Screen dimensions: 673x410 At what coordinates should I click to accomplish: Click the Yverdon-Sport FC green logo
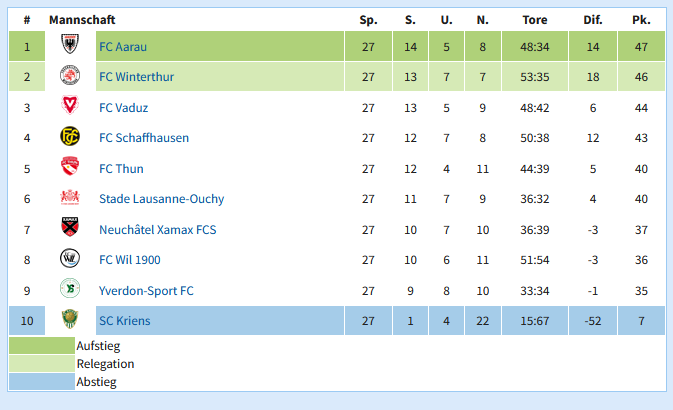(x=70, y=289)
